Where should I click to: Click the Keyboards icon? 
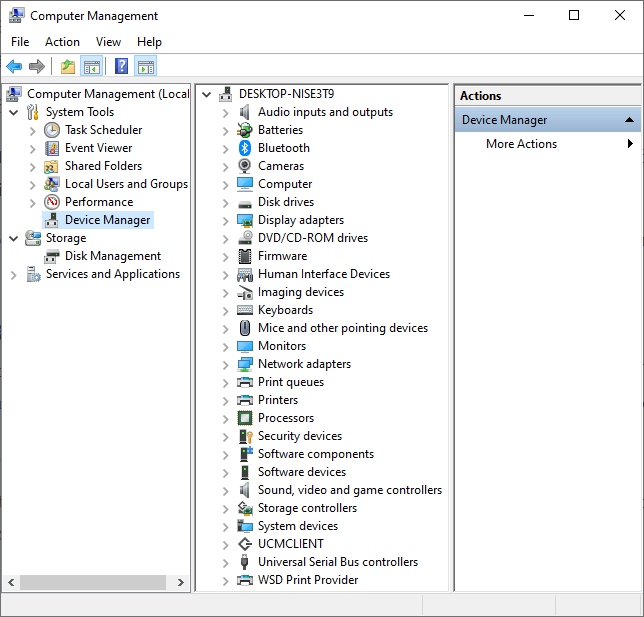pos(245,310)
